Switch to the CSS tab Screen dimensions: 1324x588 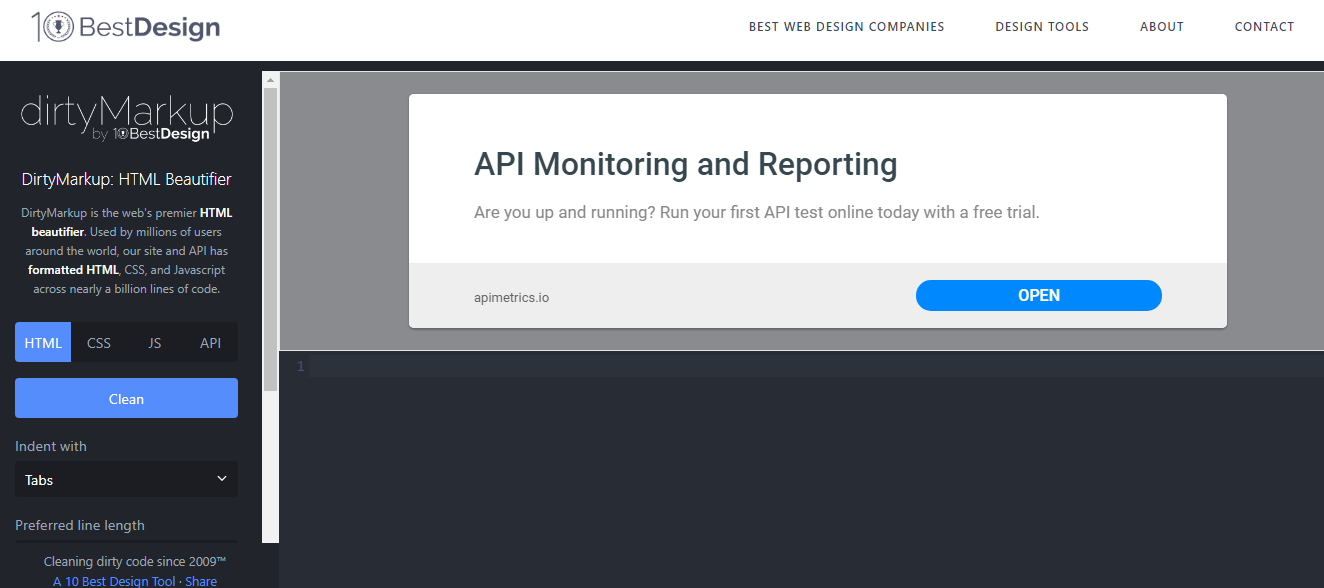click(99, 342)
